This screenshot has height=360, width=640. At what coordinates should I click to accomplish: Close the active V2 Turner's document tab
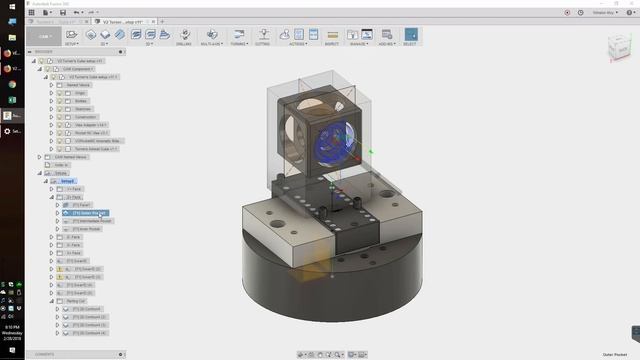tap(153, 22)
